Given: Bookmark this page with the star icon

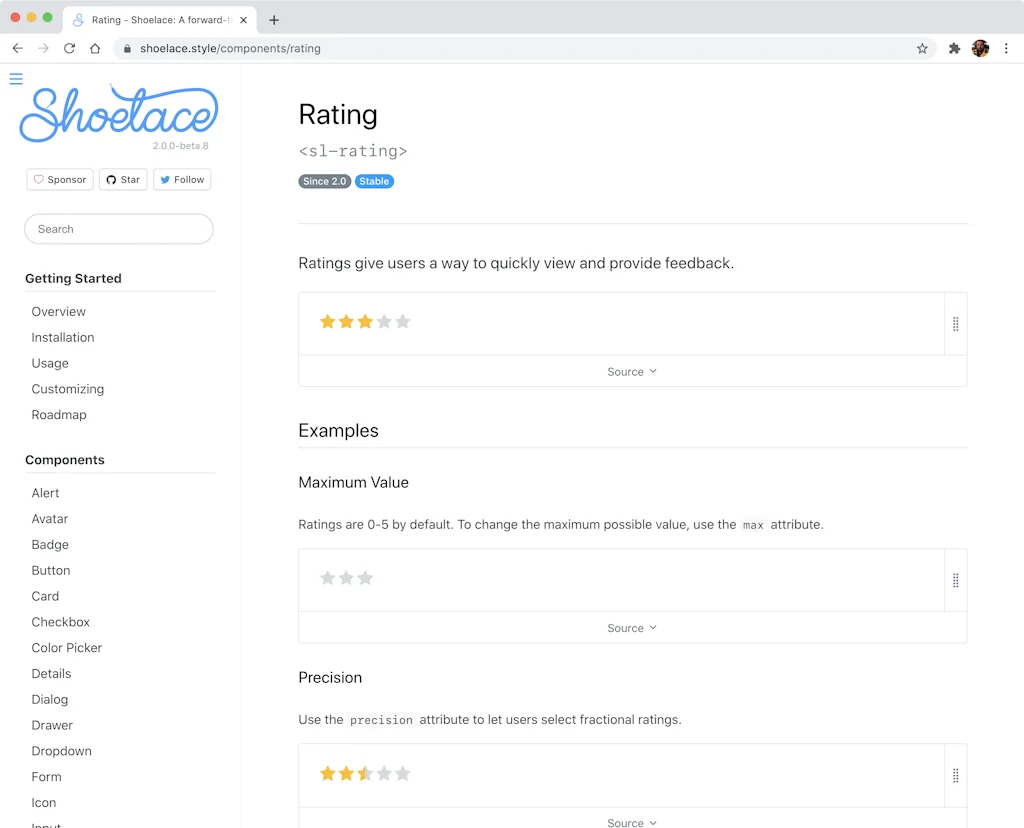Looking at the screenshot, I should (922, 48).
